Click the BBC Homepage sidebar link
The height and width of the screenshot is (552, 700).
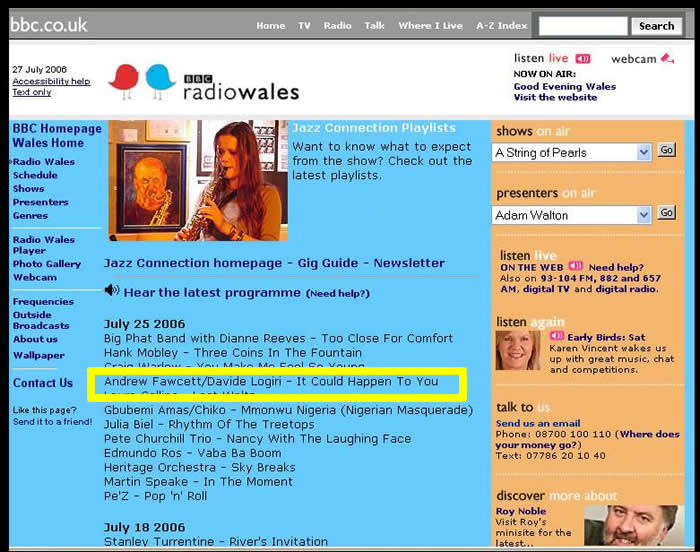click(x=57, y=129)
